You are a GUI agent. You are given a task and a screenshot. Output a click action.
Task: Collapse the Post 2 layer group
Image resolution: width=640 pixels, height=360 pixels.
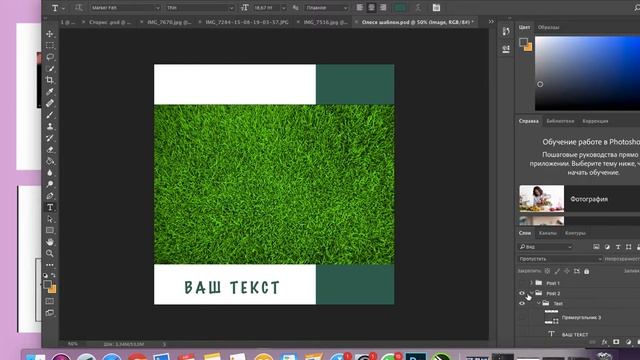pos(531,293)
